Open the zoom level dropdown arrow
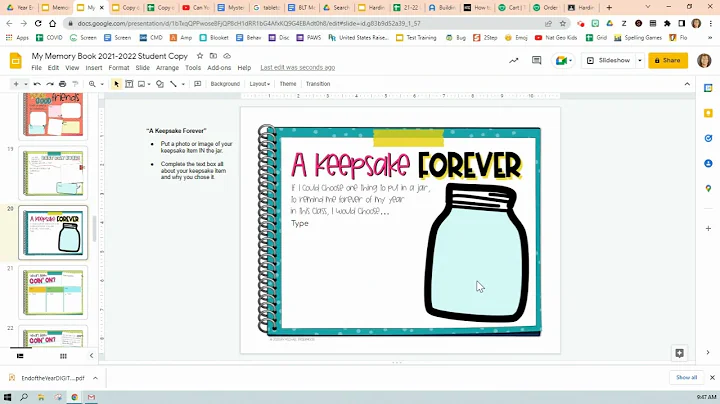720x404 pixels. pyautogui.click(x=102, y=84)
